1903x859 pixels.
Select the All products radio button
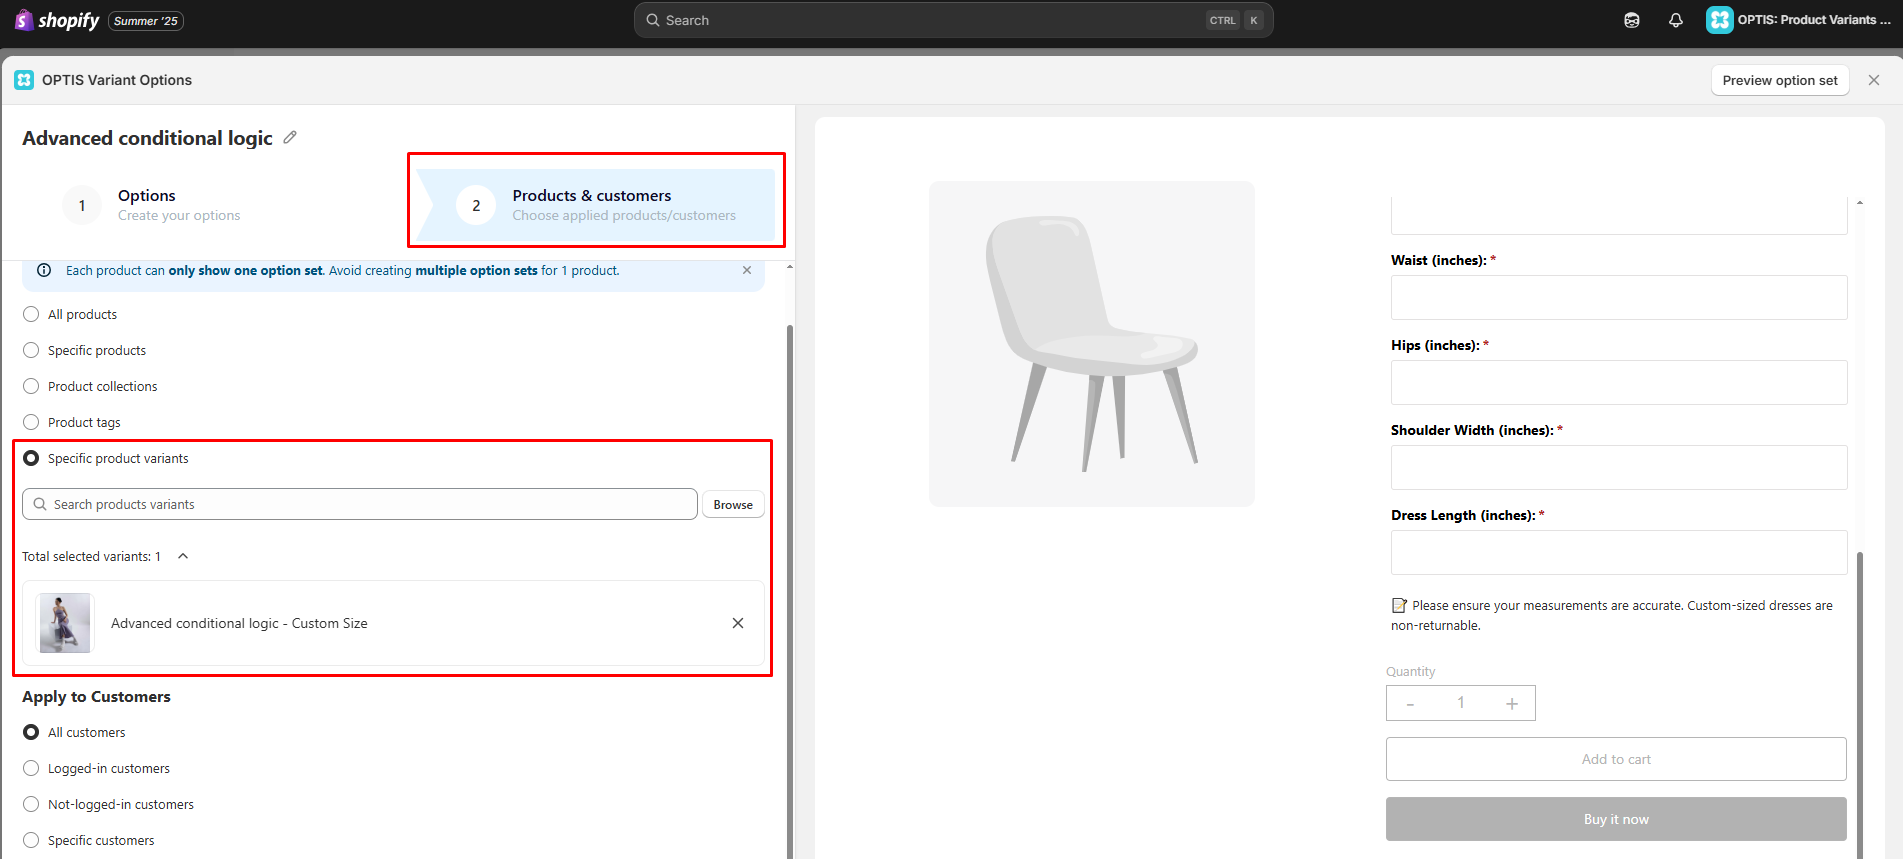point(31,314)
